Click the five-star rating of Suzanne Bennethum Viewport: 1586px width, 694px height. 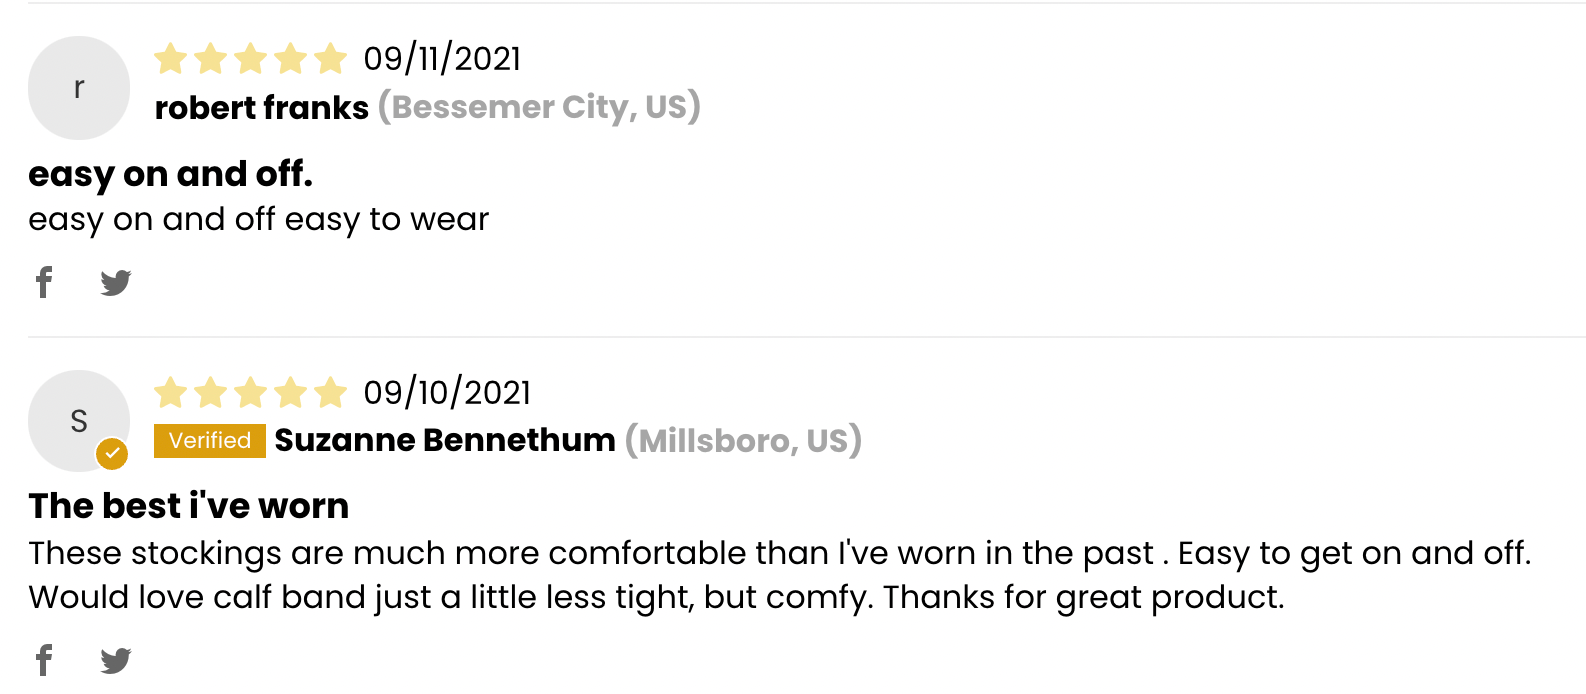(x=250, y=393)
